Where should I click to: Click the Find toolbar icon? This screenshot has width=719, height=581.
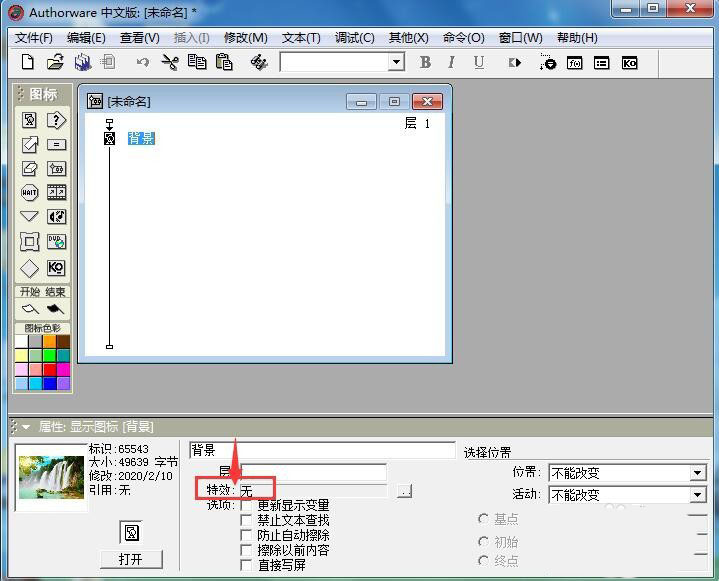tap(259, 62)
